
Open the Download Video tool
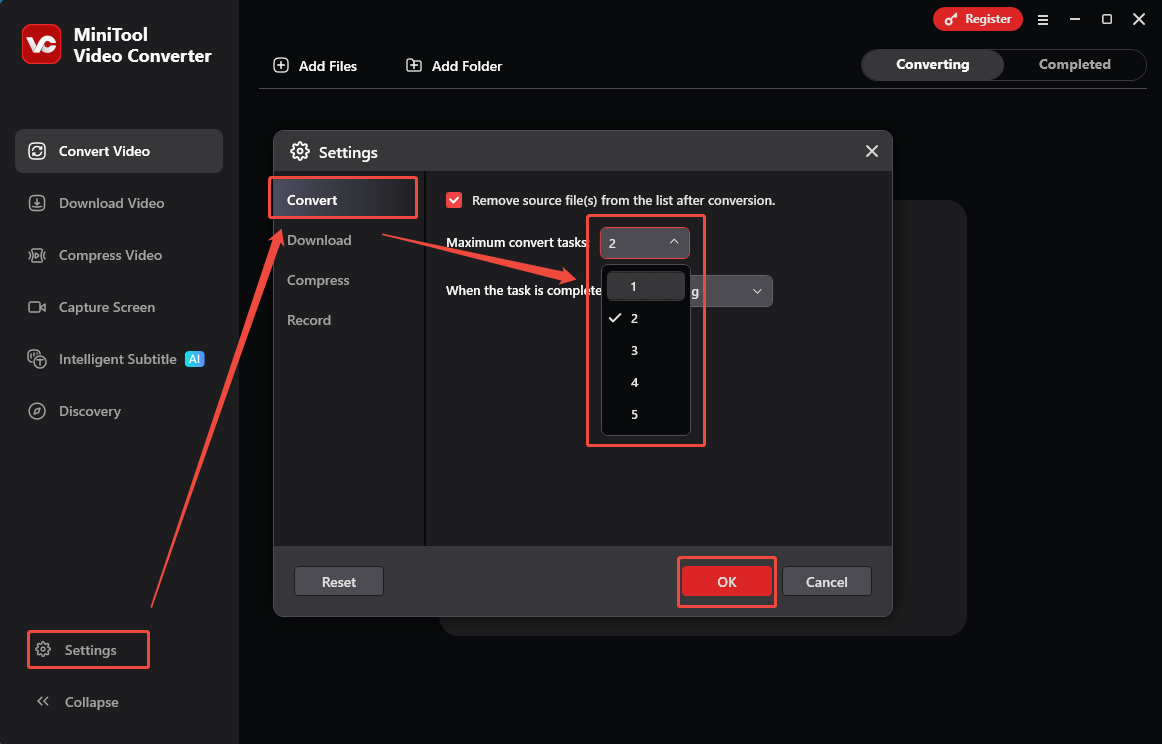point(107,203)
